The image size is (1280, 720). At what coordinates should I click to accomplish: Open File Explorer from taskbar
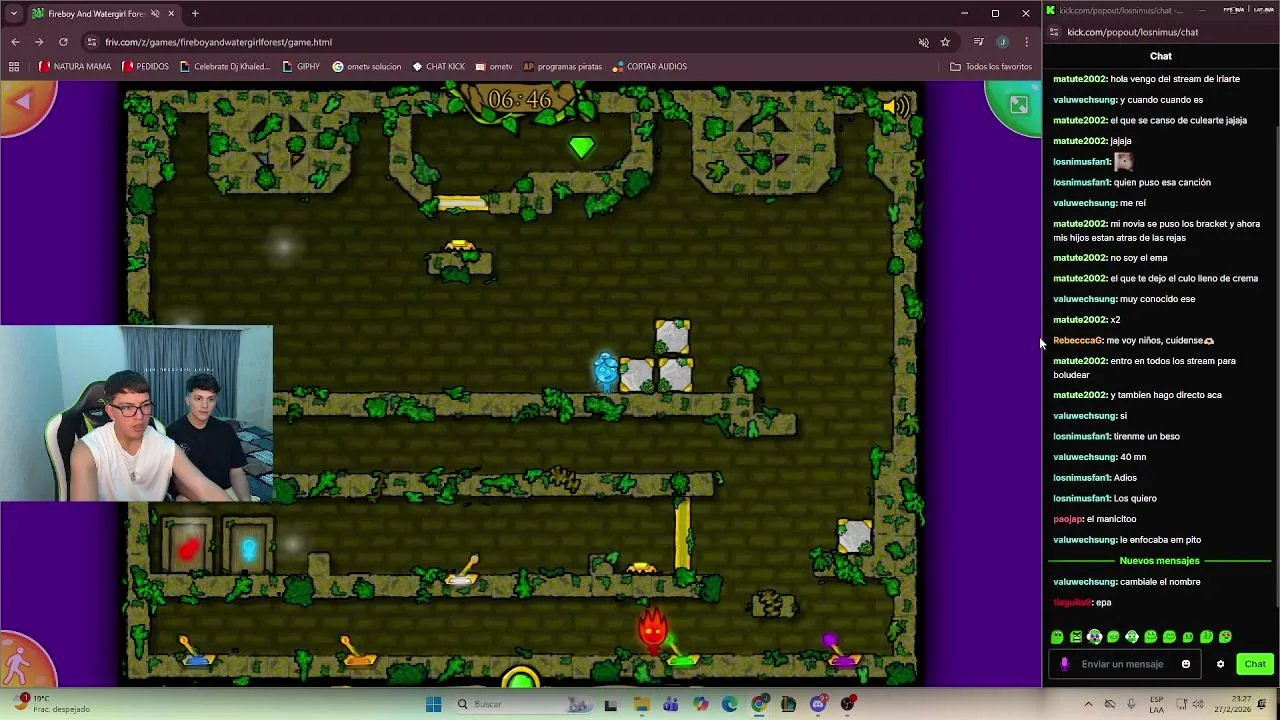[641, 704]
